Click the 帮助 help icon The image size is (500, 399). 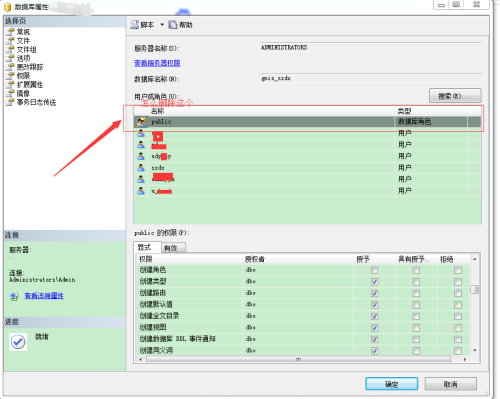click(x=173, y=25)
